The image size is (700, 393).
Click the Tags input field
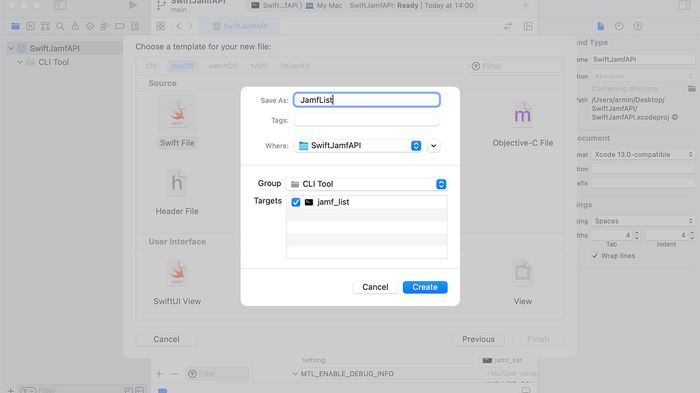pos(367,120)
